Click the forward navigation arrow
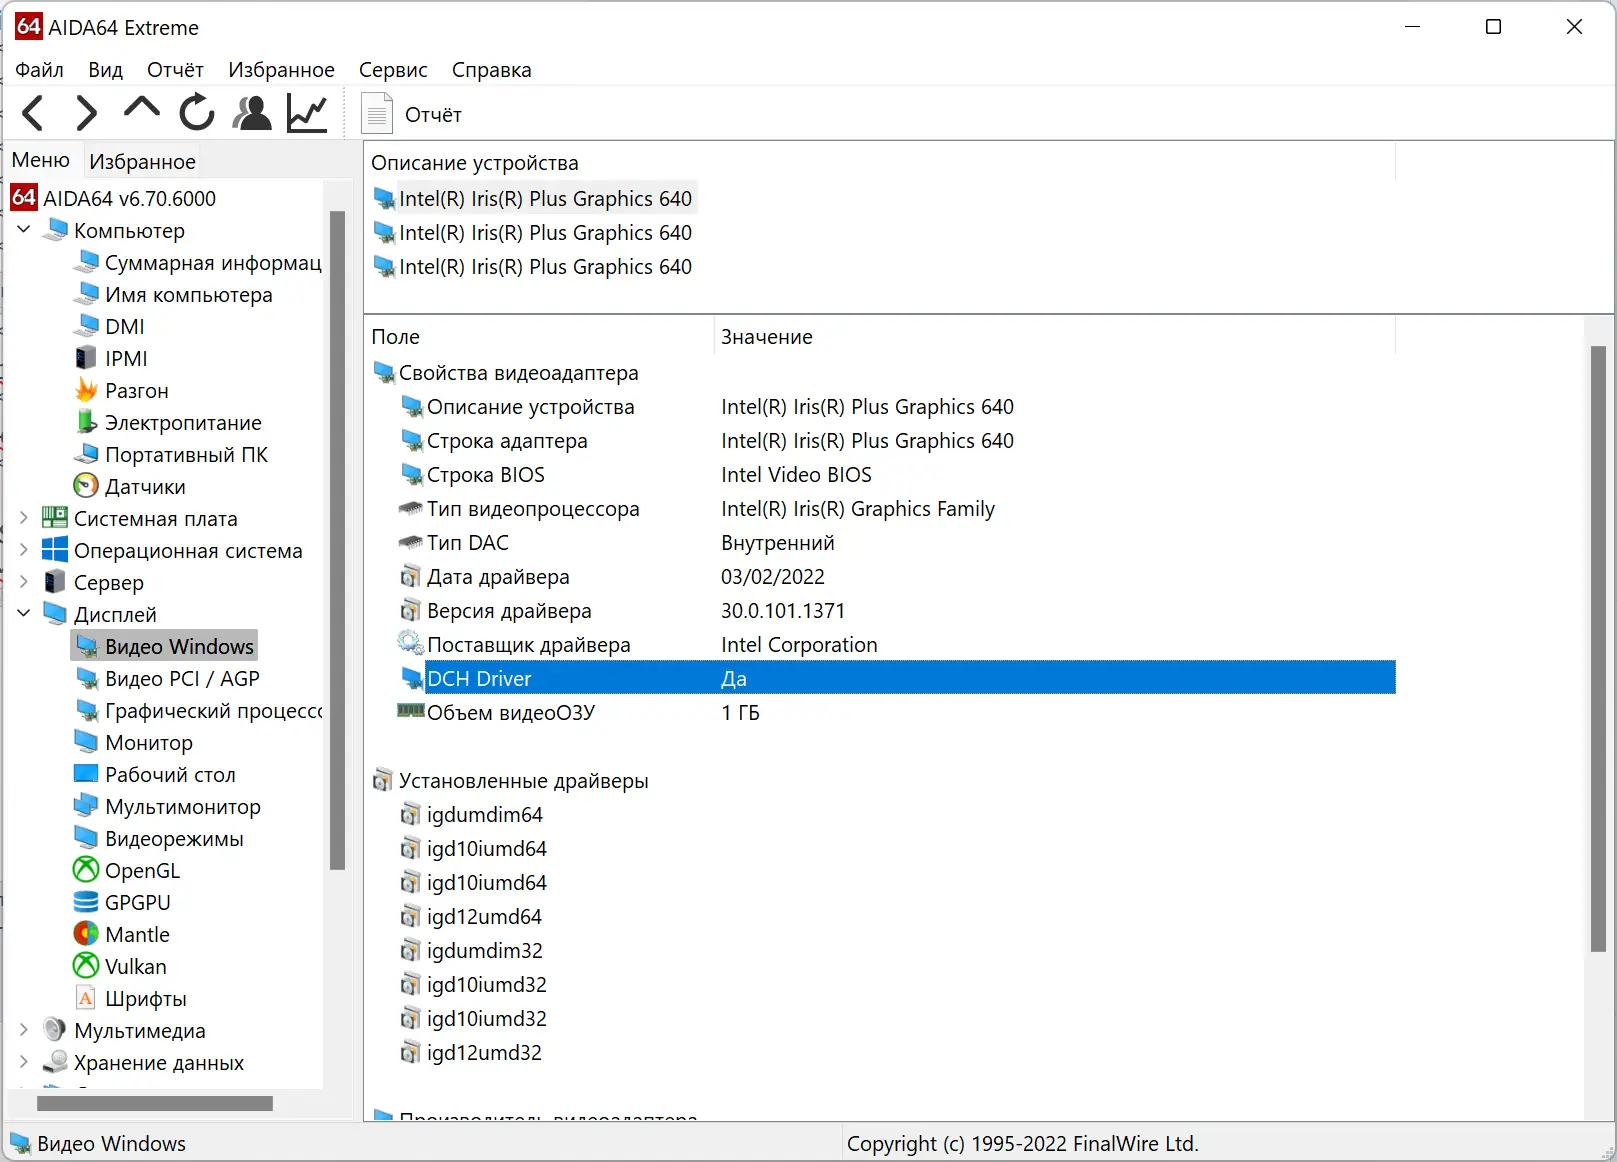The width and height of the screenshot is (1617, 1162). (x=86, y=112)
